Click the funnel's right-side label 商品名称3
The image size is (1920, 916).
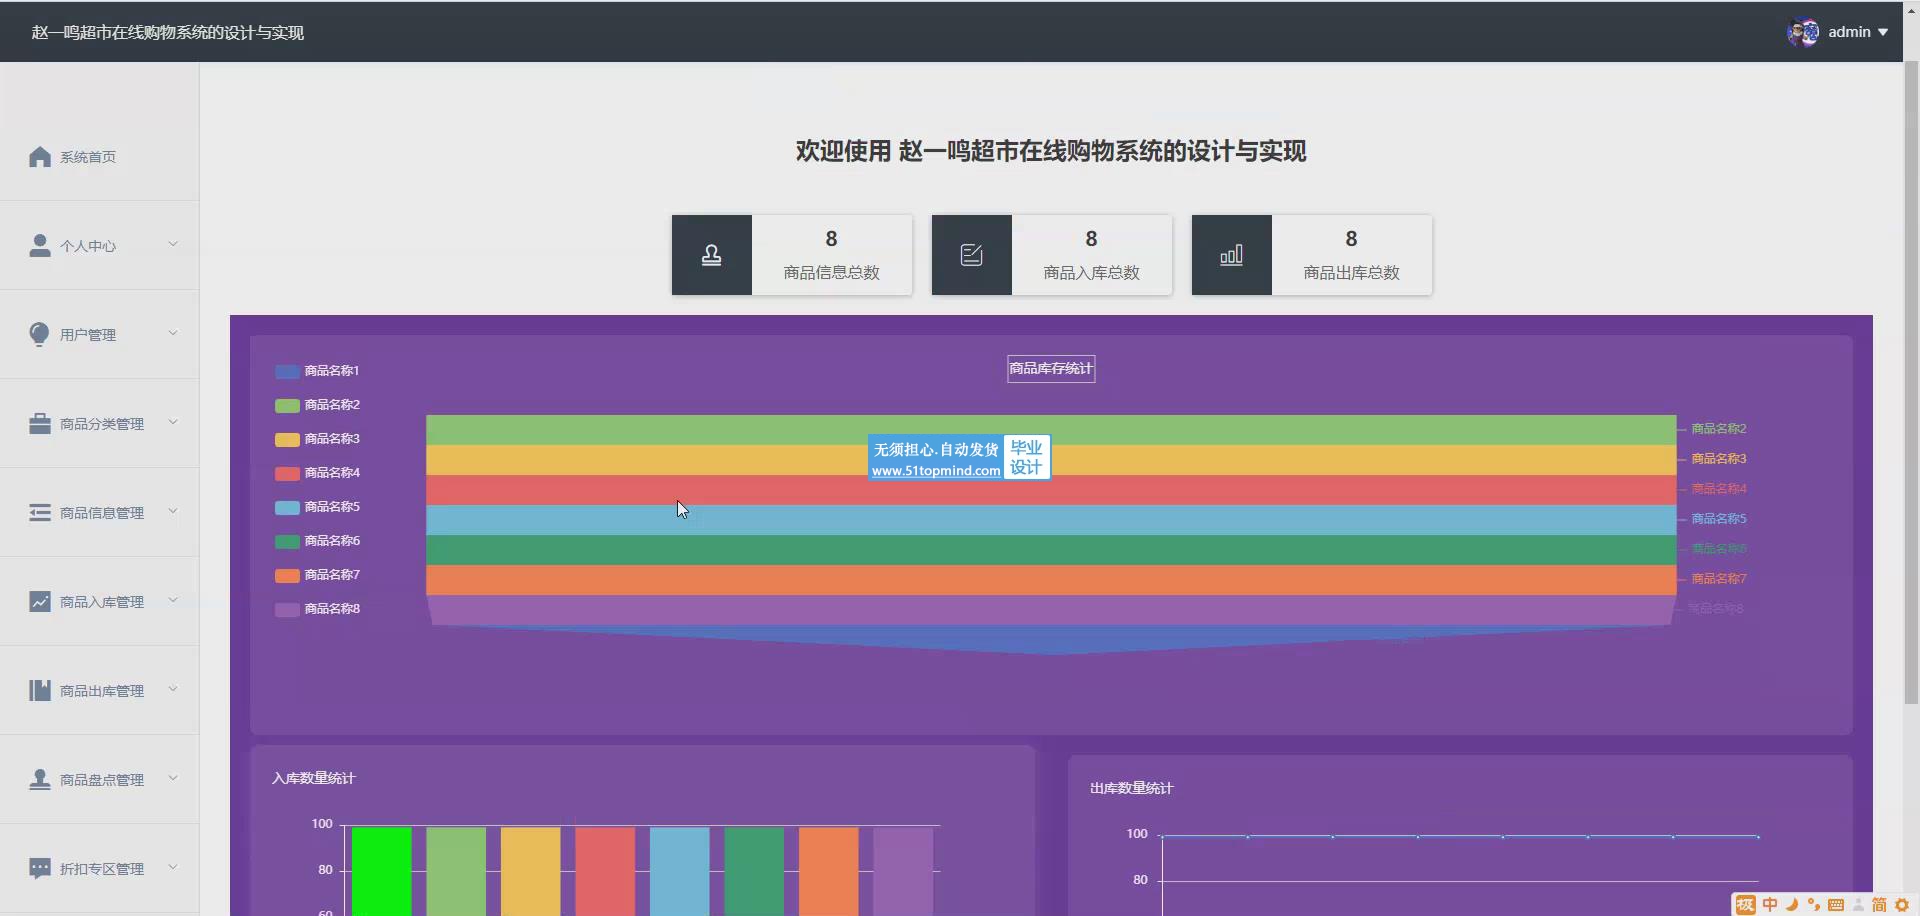[x=1718, y=459]
